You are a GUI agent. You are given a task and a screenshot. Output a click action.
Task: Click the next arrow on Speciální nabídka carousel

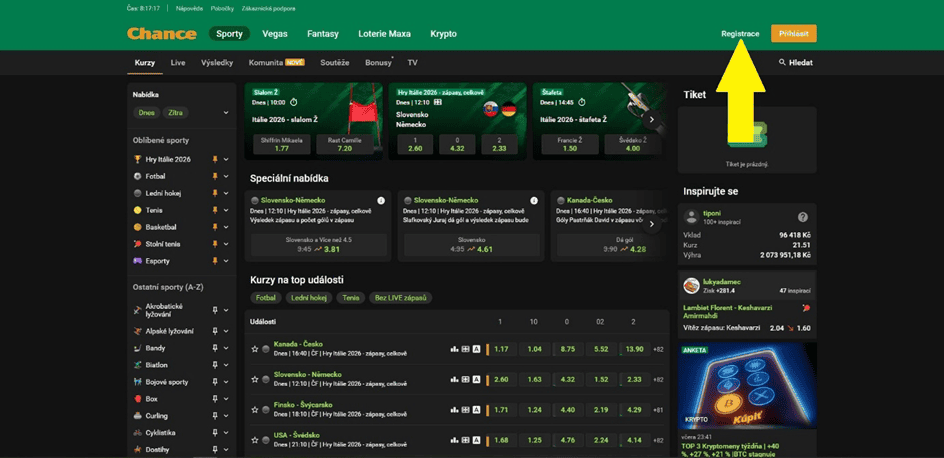coord(651,225)
